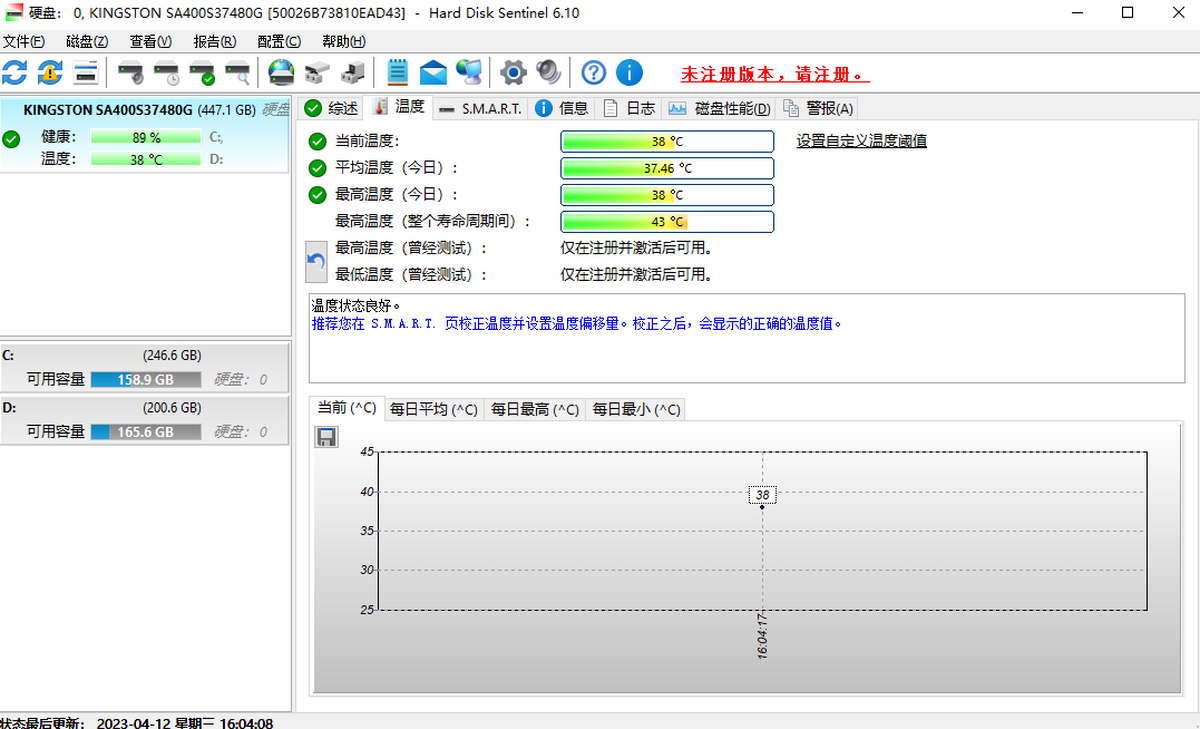This screenshot has width=1200, height=729.
Task: Click the 当前温度 38 °C bar
Action: [667, 141]
